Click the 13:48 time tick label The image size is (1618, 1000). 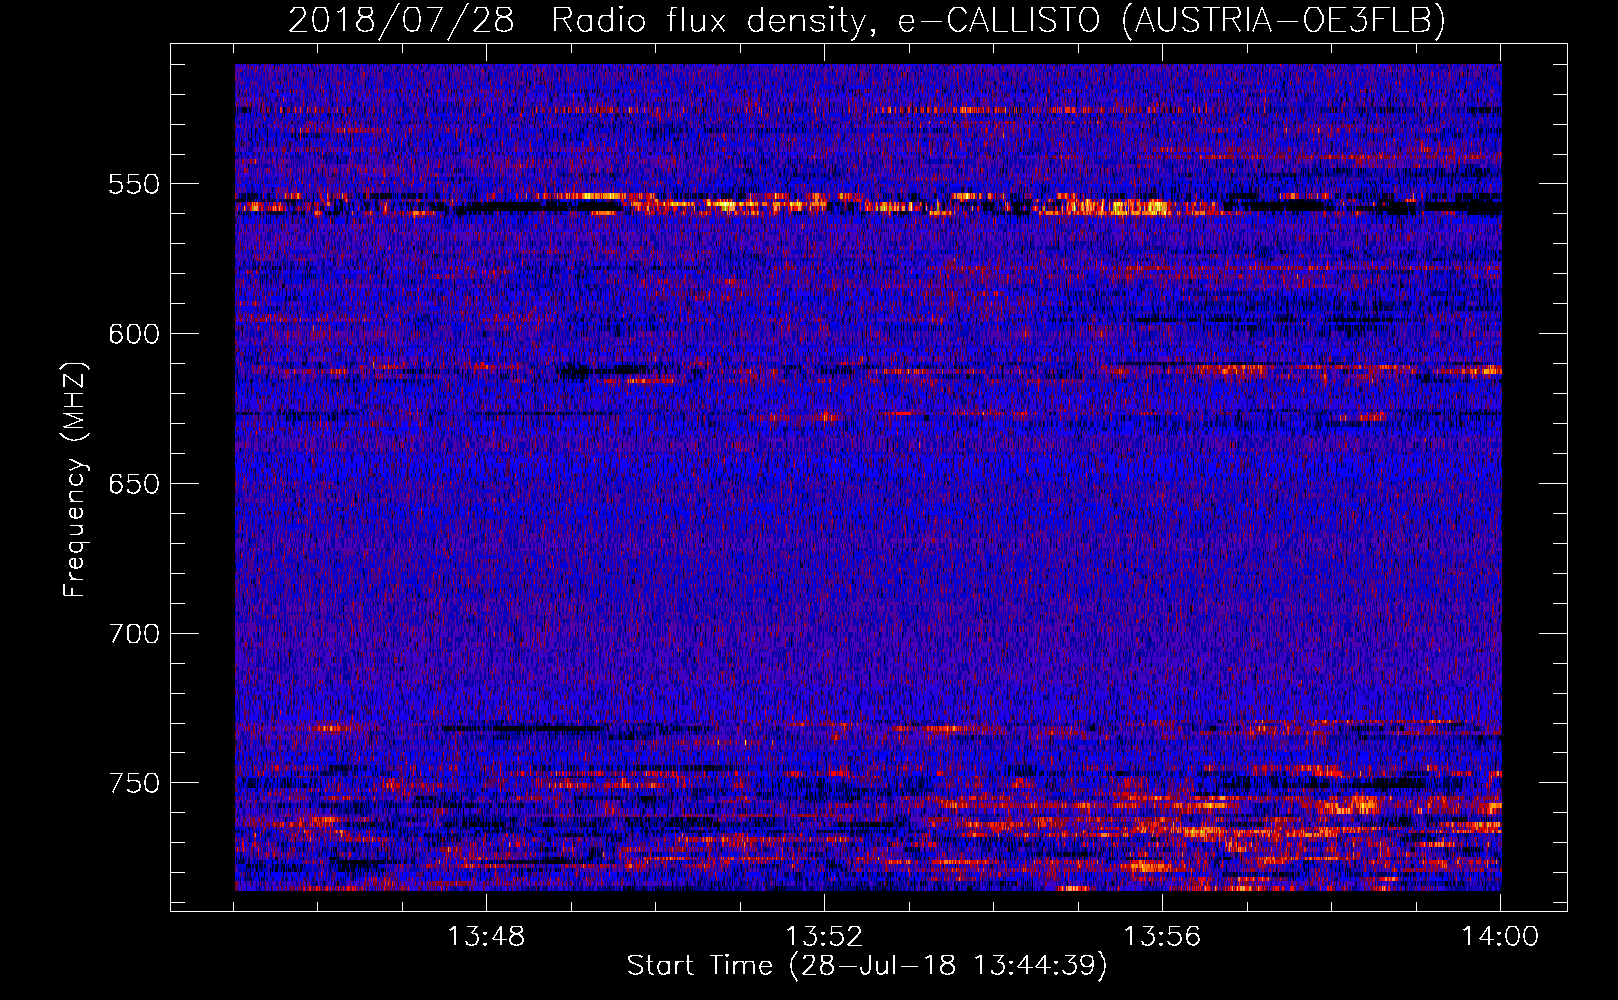pyautogui.click(x=486, y=937)
